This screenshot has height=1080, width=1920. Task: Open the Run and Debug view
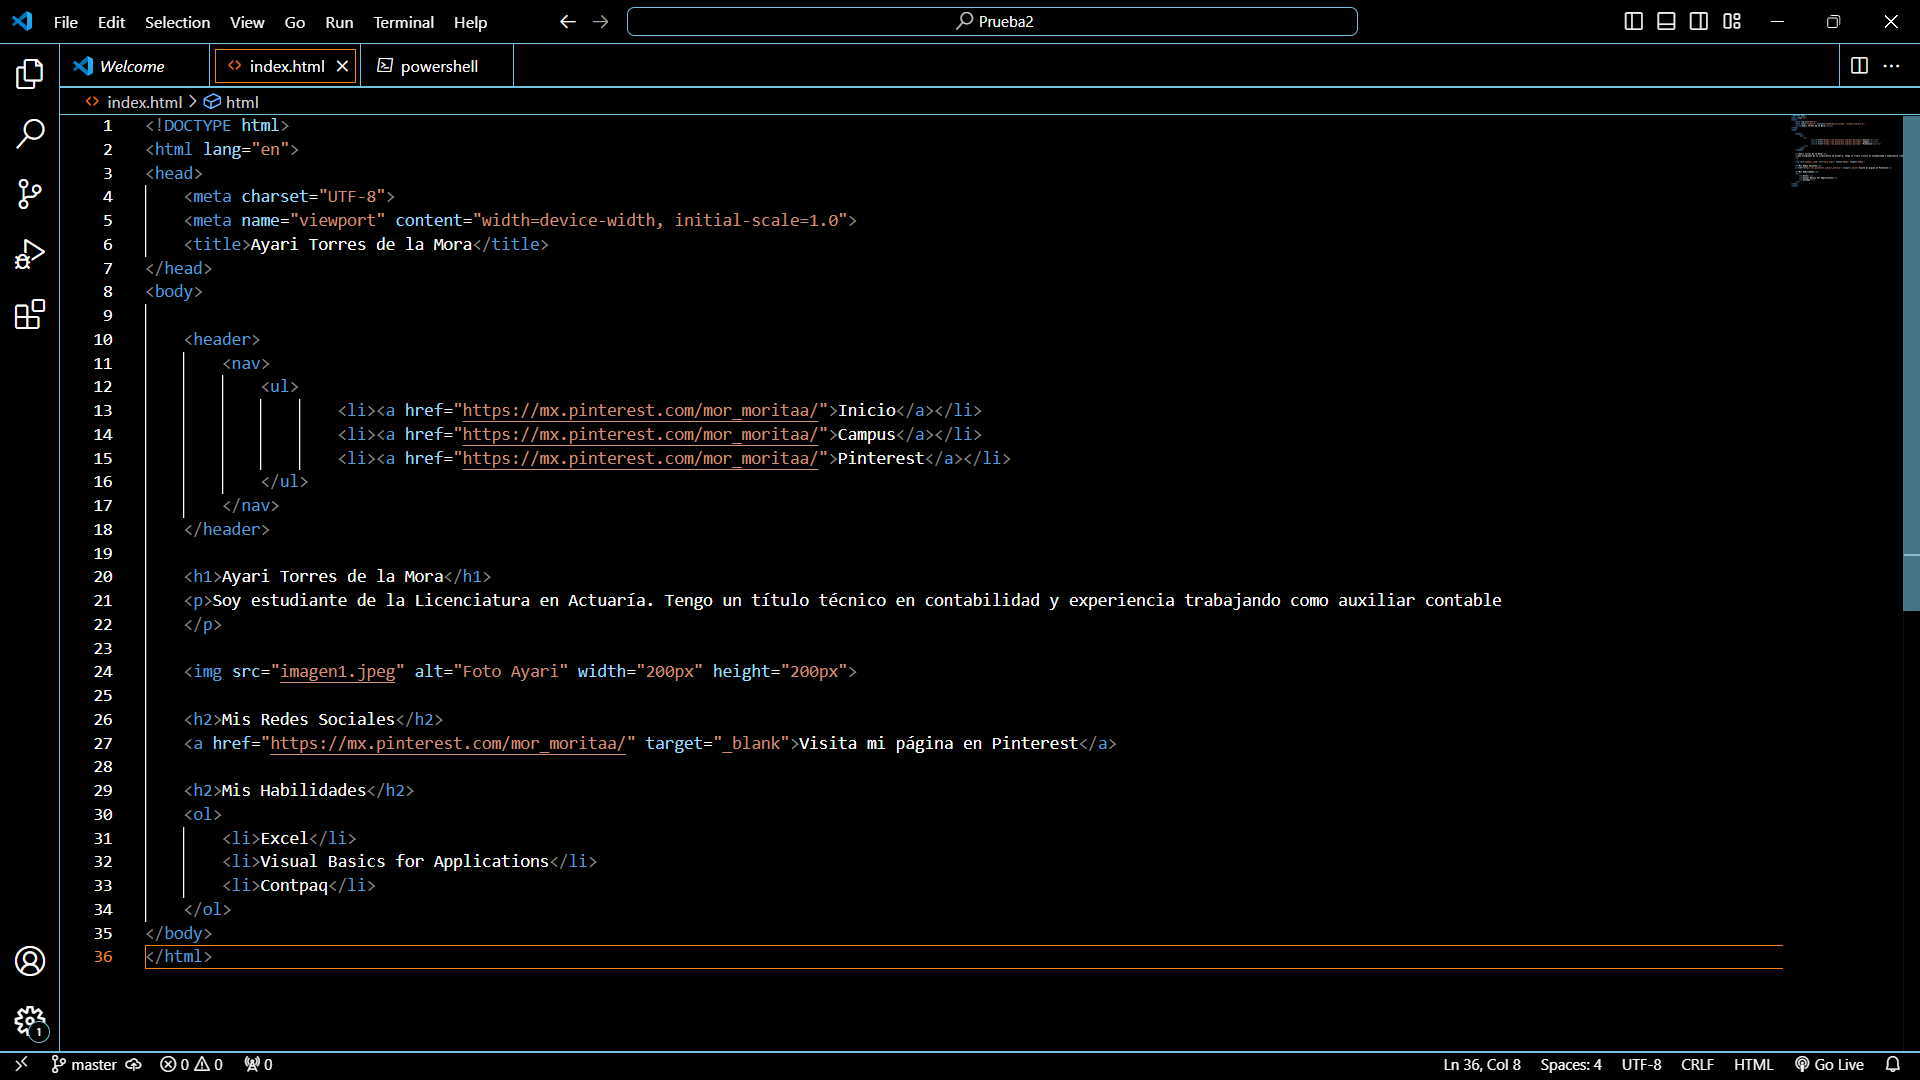coord(29,254)
